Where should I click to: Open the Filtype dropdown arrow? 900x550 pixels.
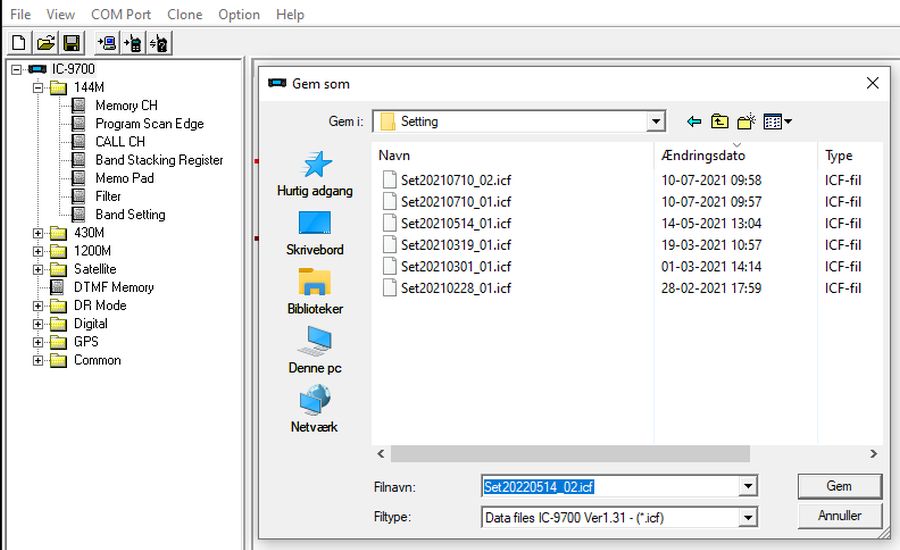[x=747, y=517]
